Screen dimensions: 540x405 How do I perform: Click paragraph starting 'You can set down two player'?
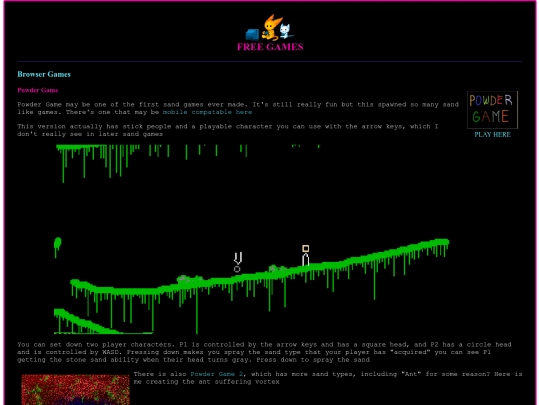tap(264, 352)
